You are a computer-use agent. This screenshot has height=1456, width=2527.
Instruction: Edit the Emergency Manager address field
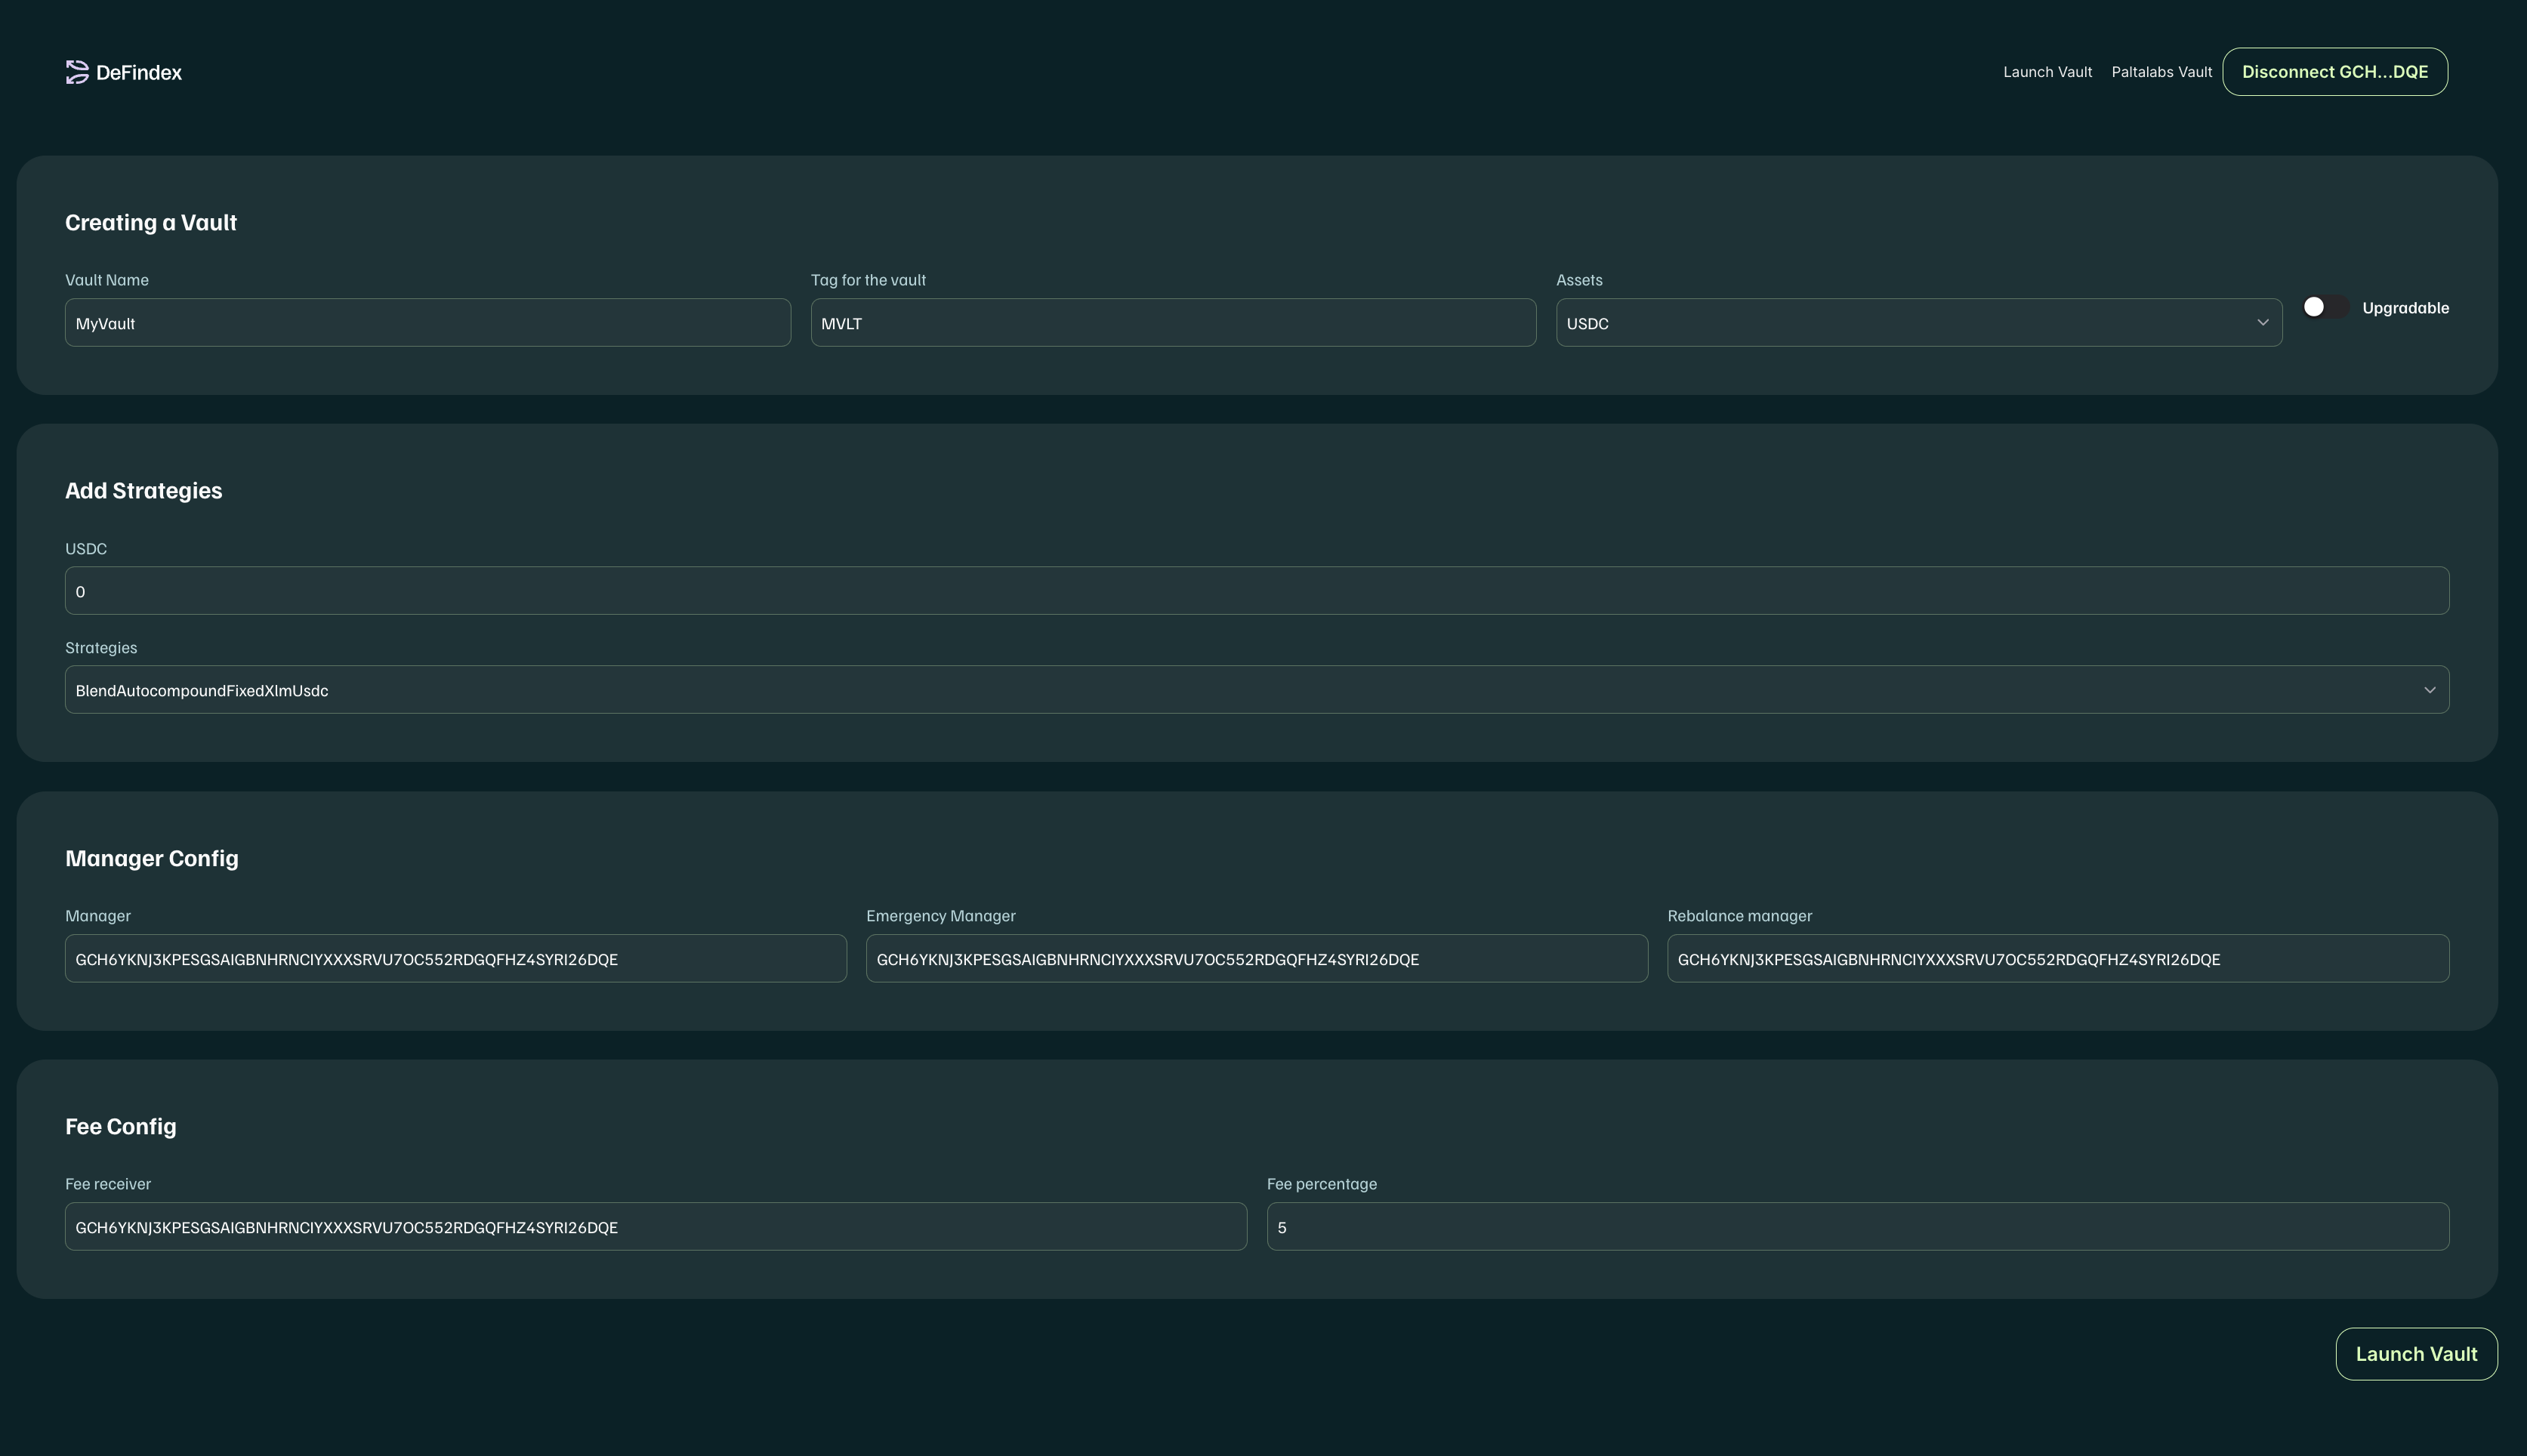[x=1256, y=959]
